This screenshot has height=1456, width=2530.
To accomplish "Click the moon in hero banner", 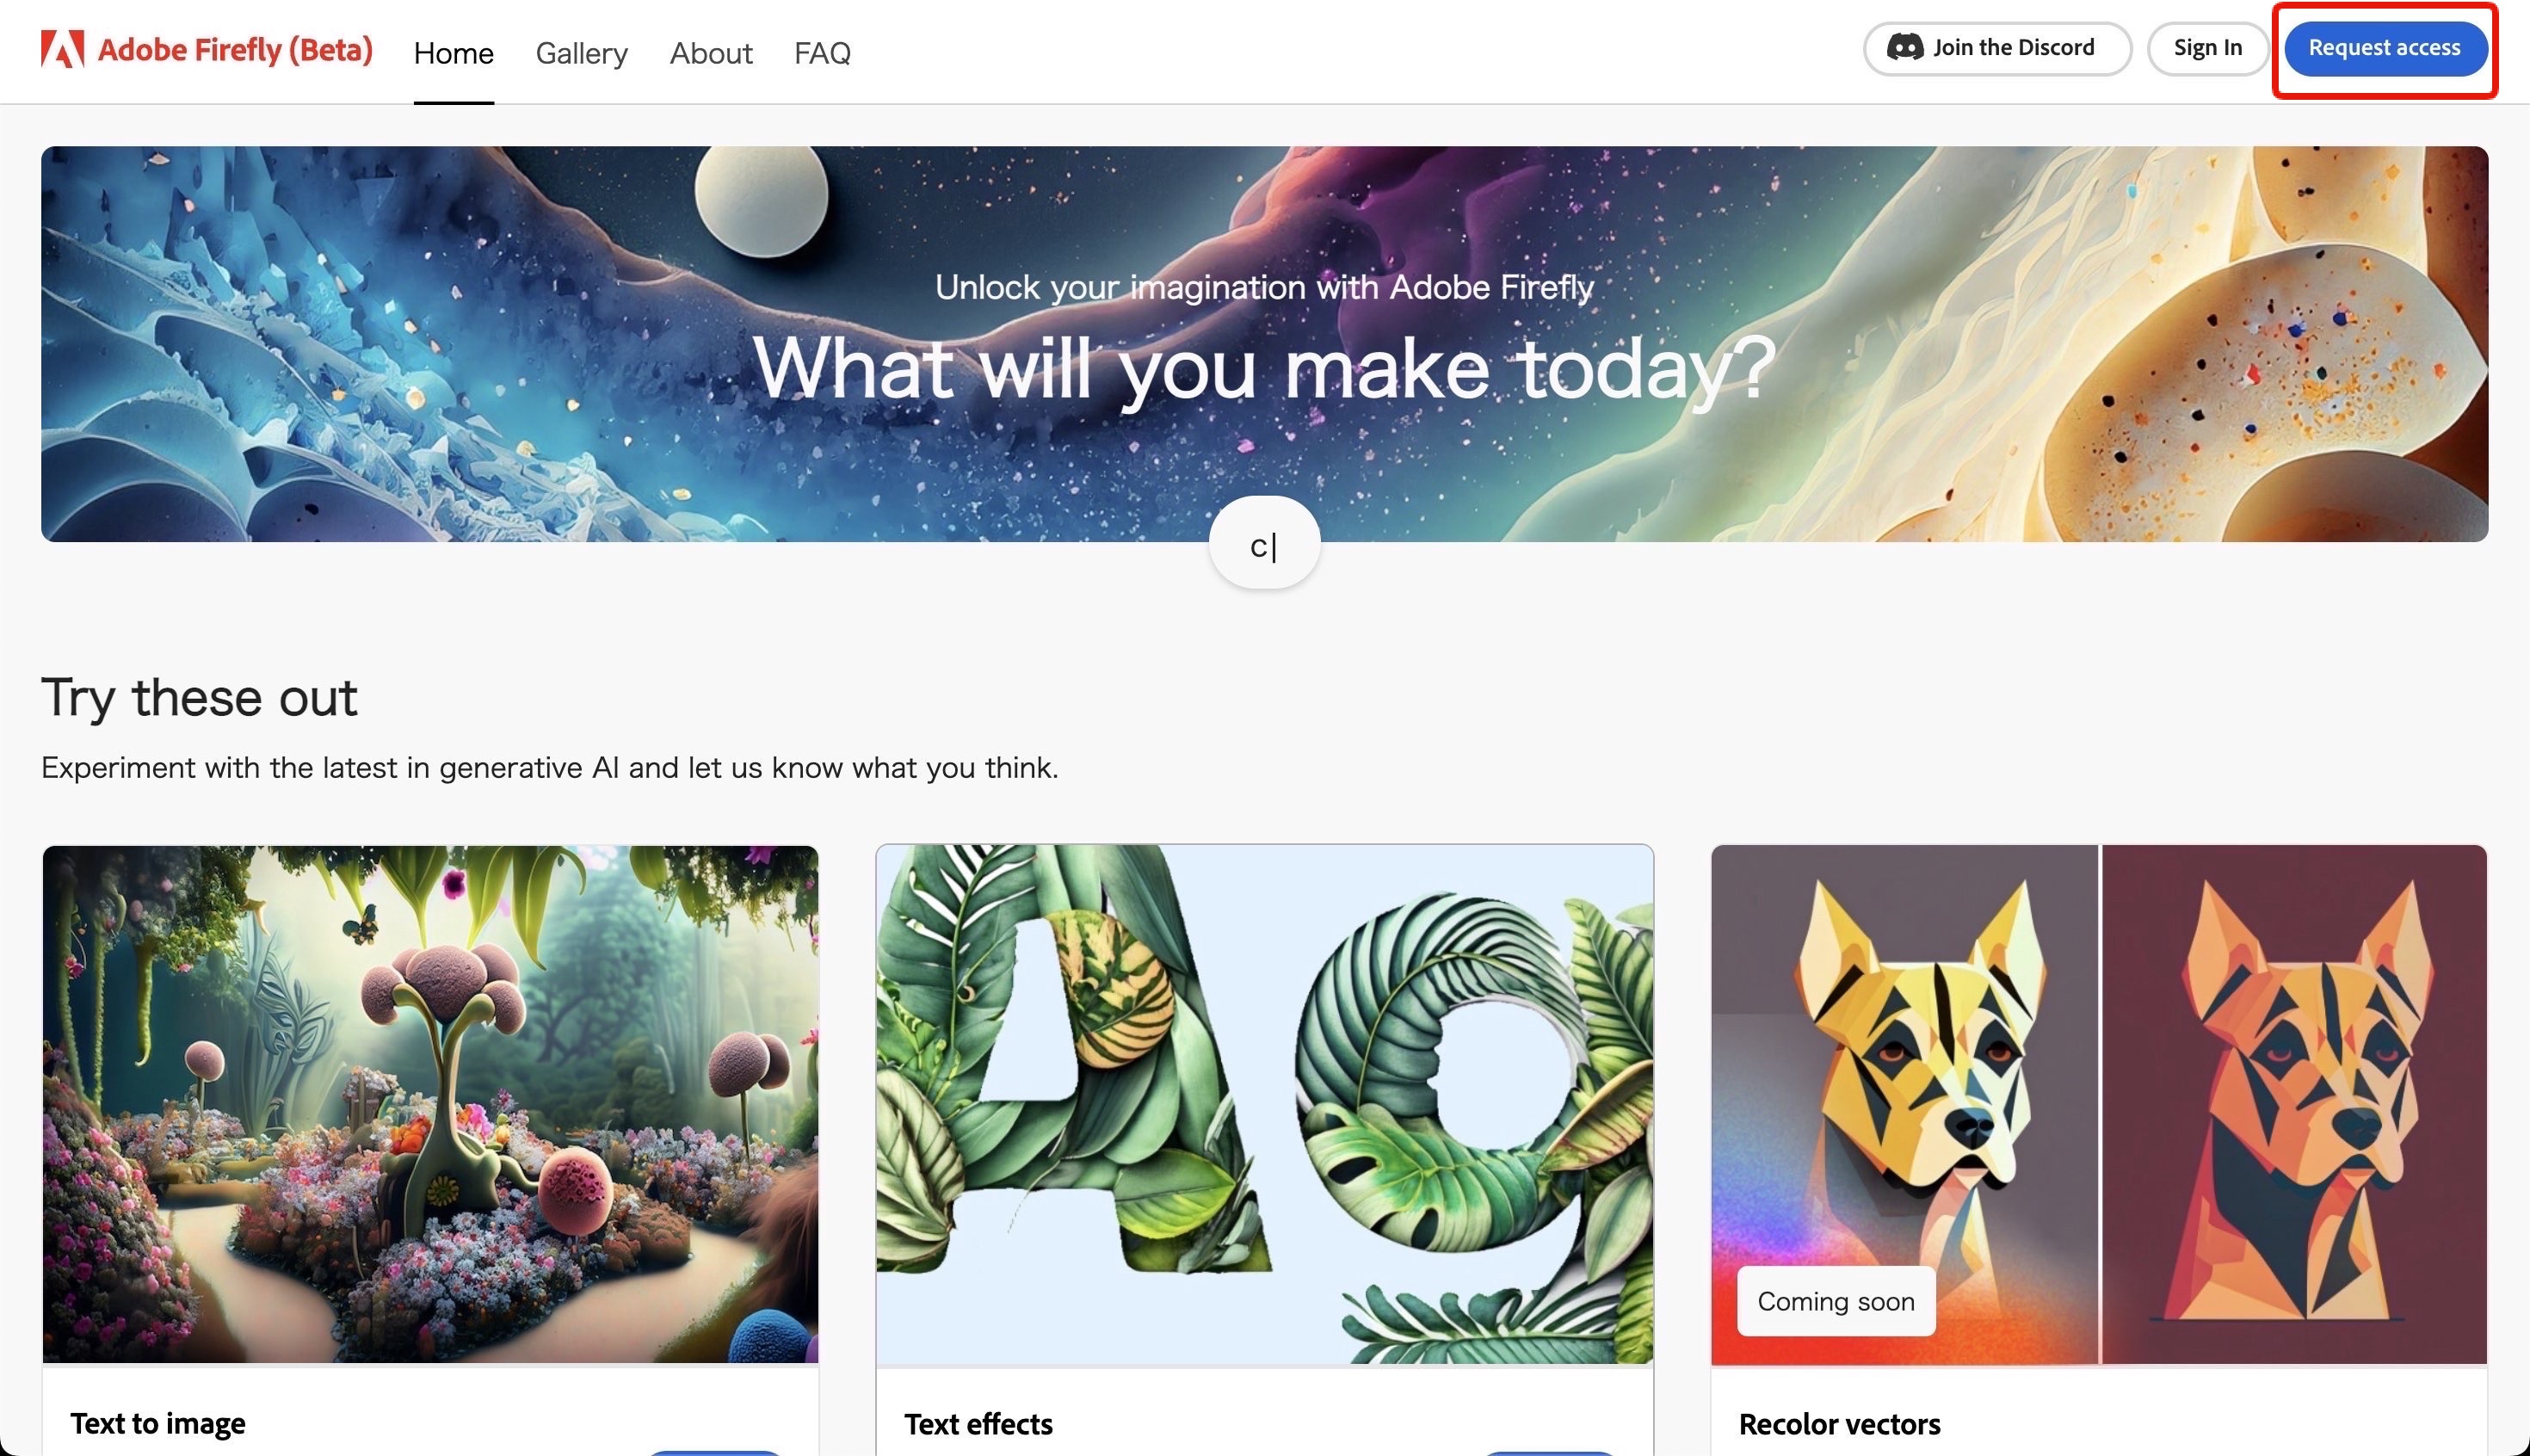I will tap(761, 199).
